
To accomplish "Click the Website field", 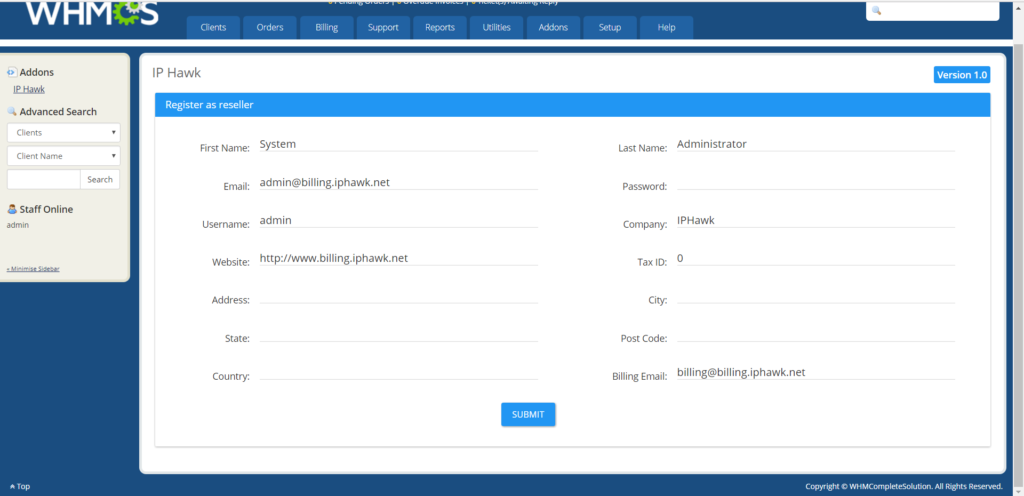I will 398,258.
